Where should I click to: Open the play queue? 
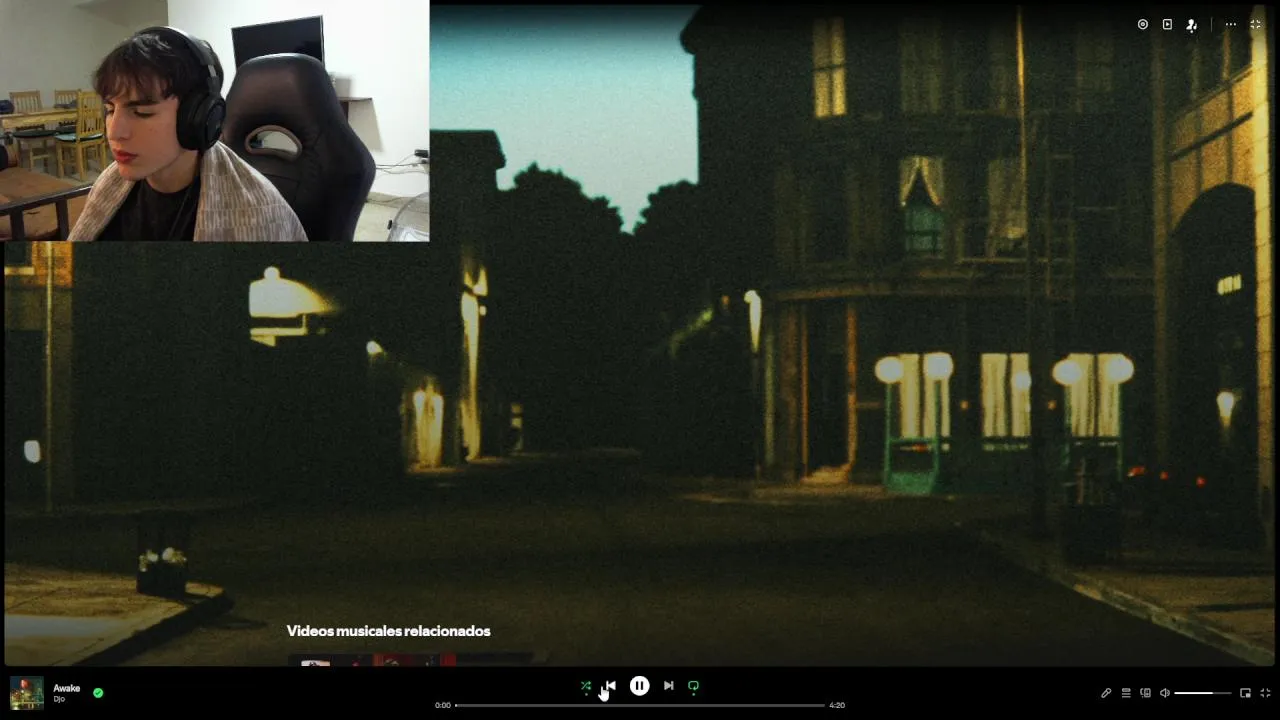(1126, 693)
